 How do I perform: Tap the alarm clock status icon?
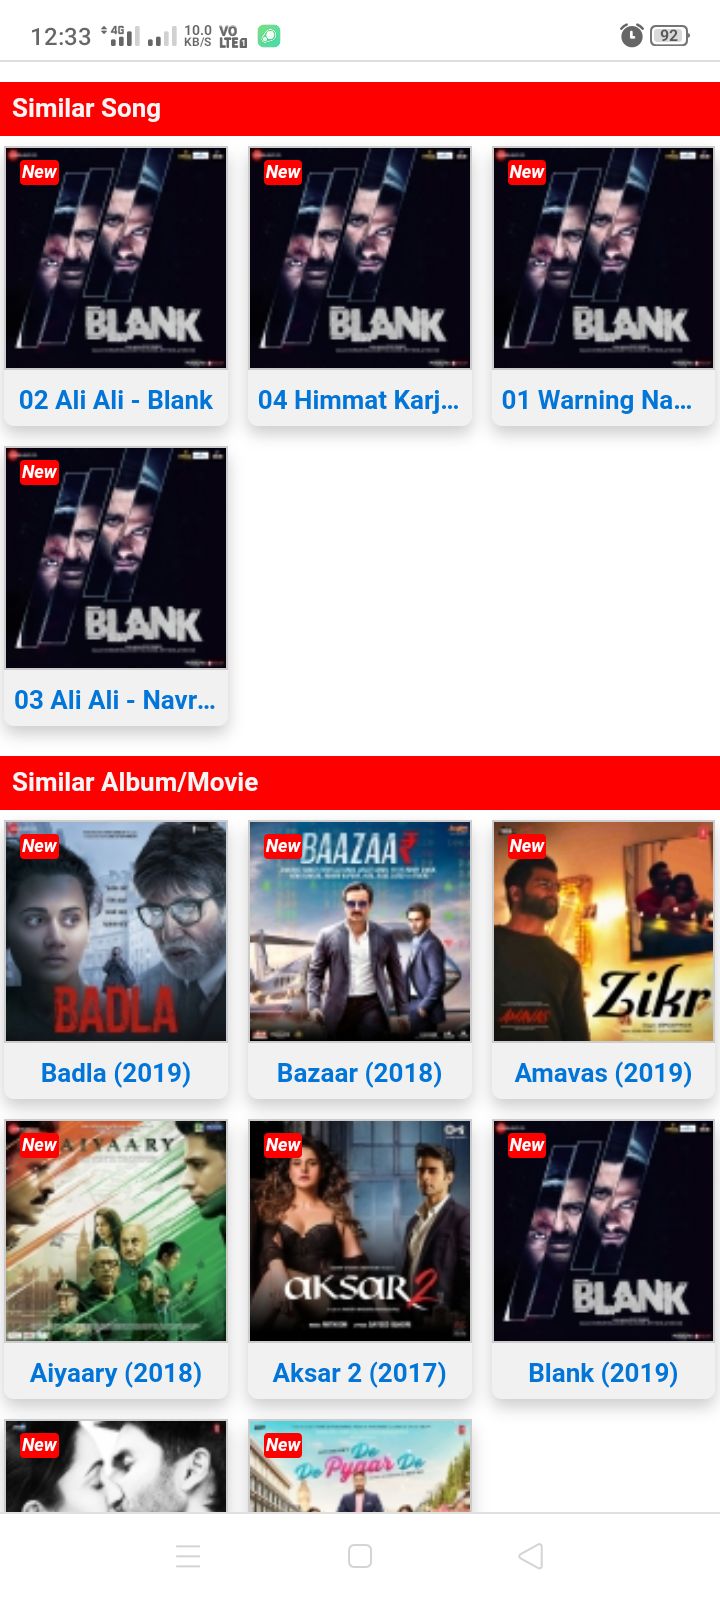point(631,35)
